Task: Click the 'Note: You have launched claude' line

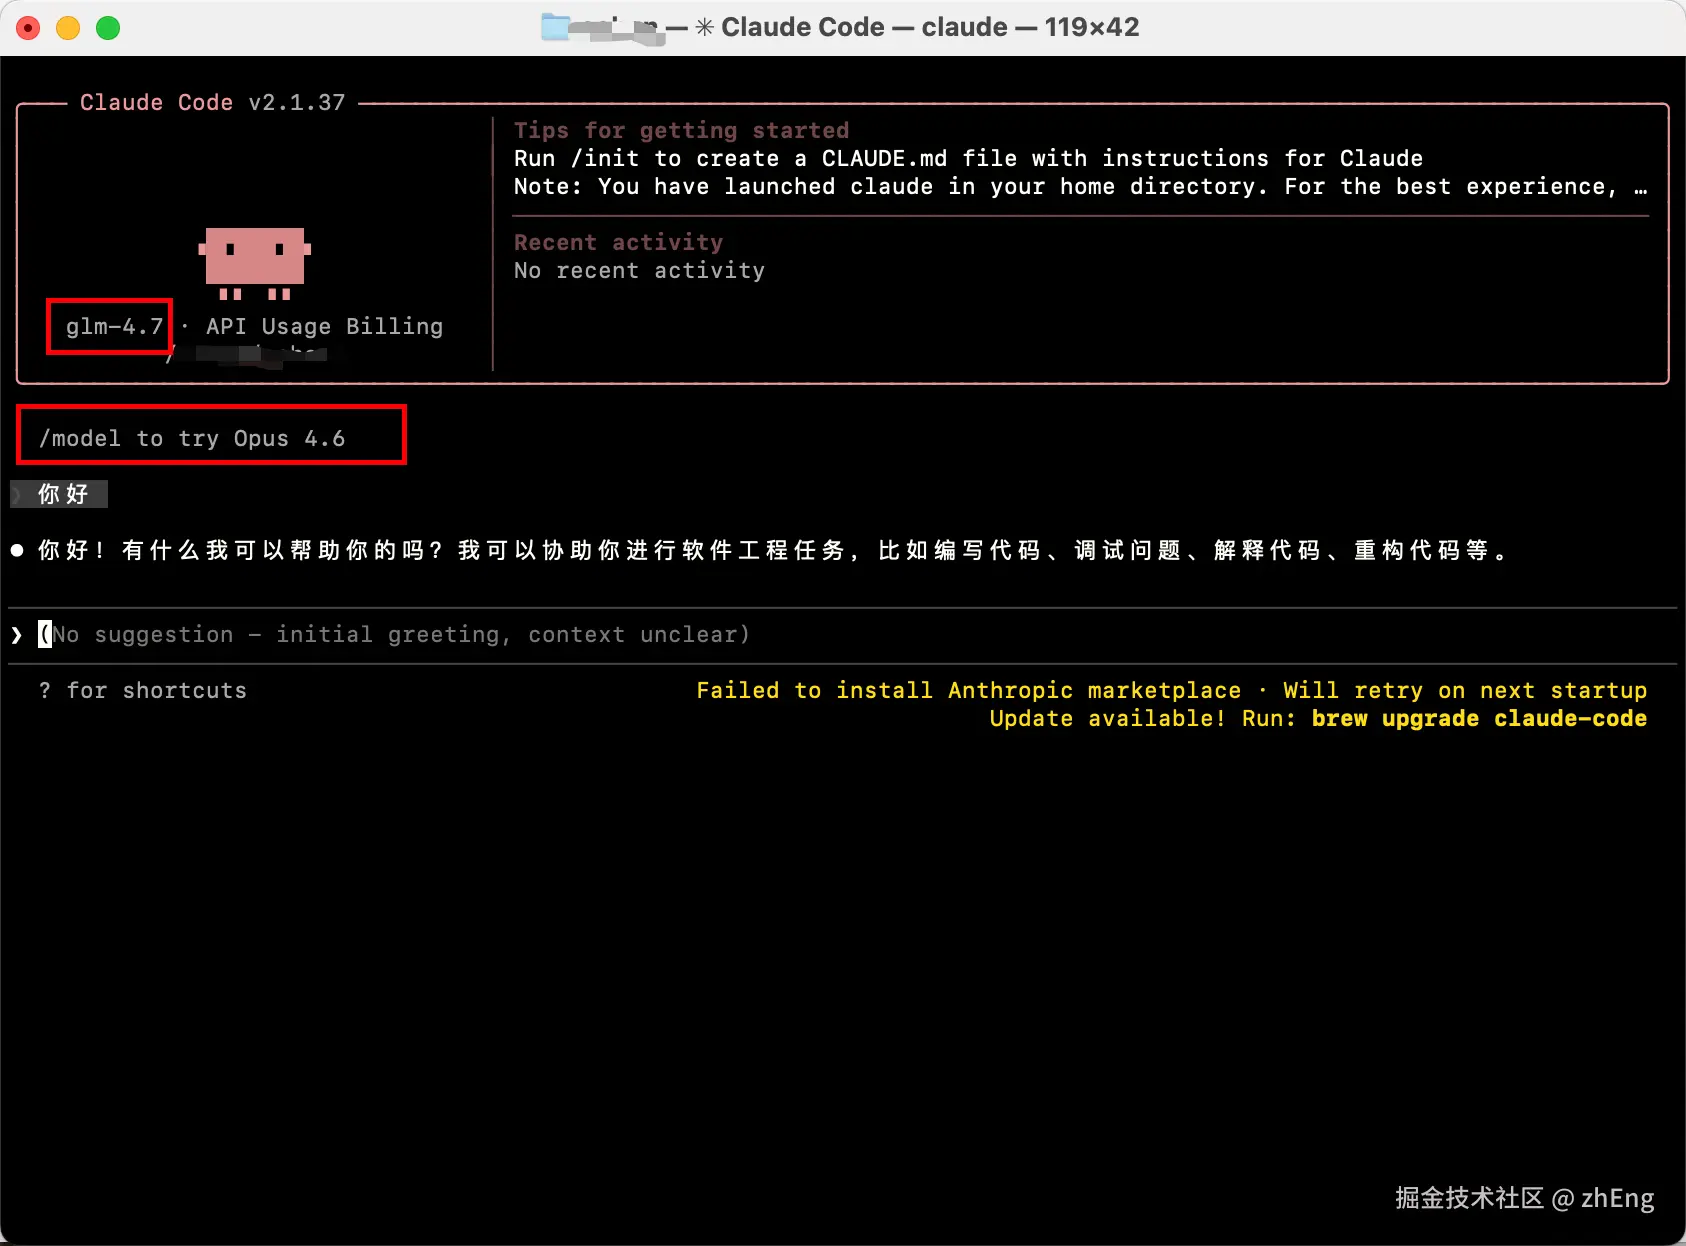Action: 1081,186
